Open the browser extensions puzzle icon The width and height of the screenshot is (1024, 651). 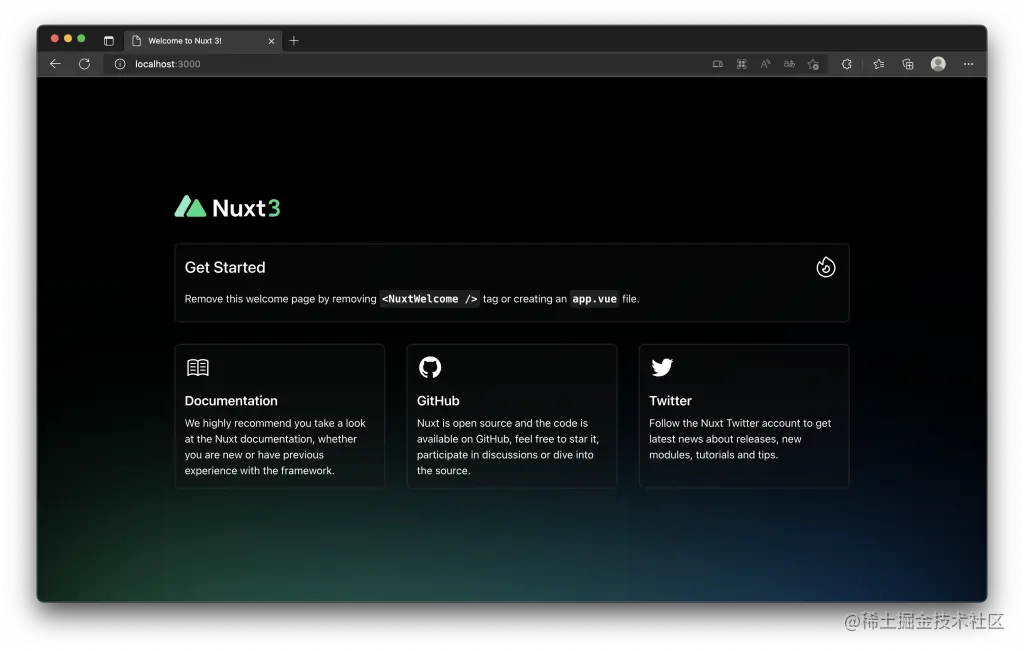point(846,64)
